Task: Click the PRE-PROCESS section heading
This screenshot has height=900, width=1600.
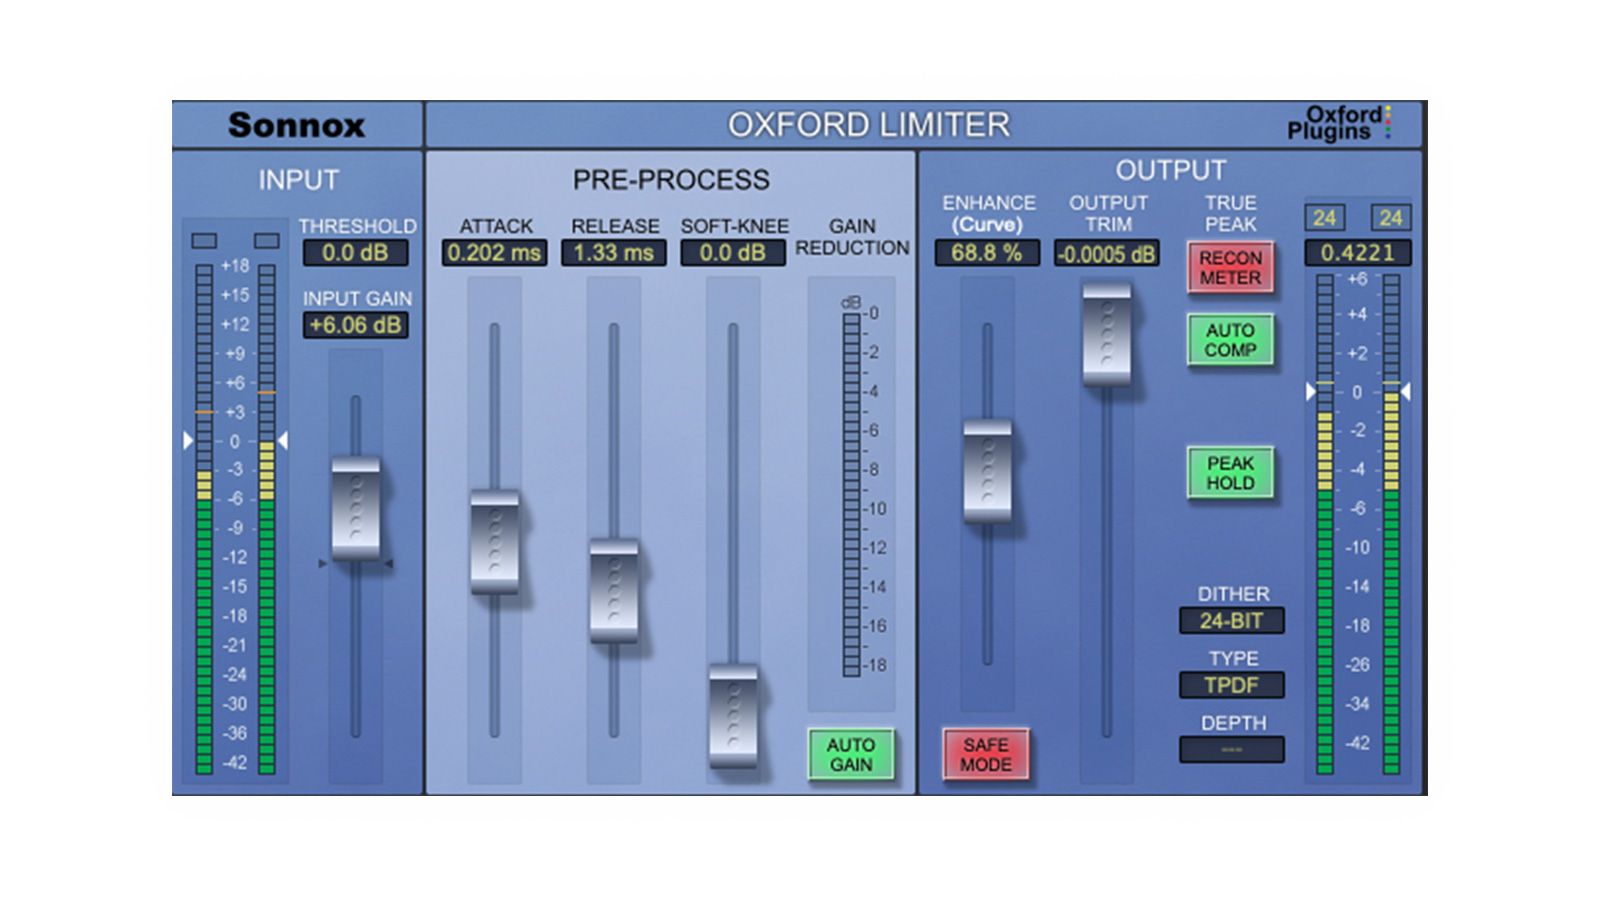Action: tap(671, 180)
